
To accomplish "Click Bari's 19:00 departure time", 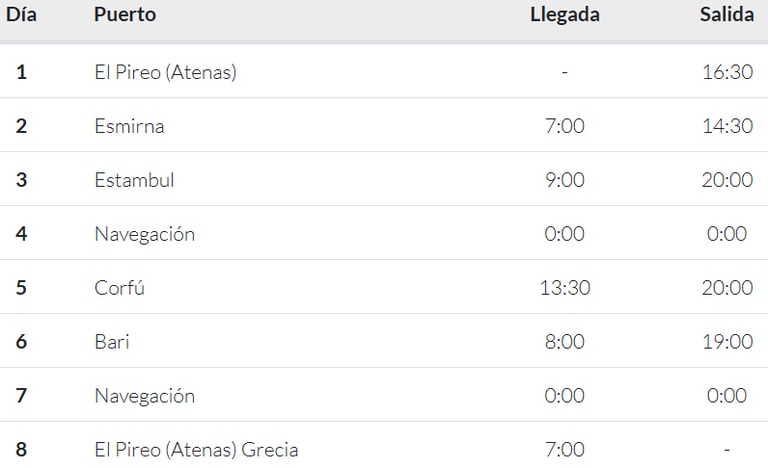I will (727, 342).
